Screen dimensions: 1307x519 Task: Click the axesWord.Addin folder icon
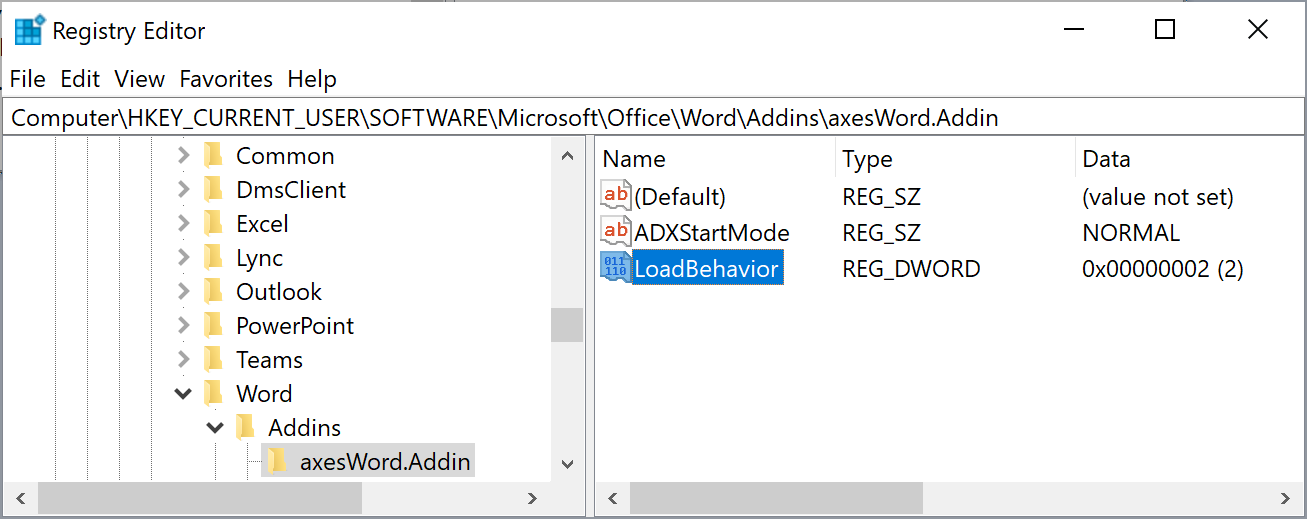[276, 462]
